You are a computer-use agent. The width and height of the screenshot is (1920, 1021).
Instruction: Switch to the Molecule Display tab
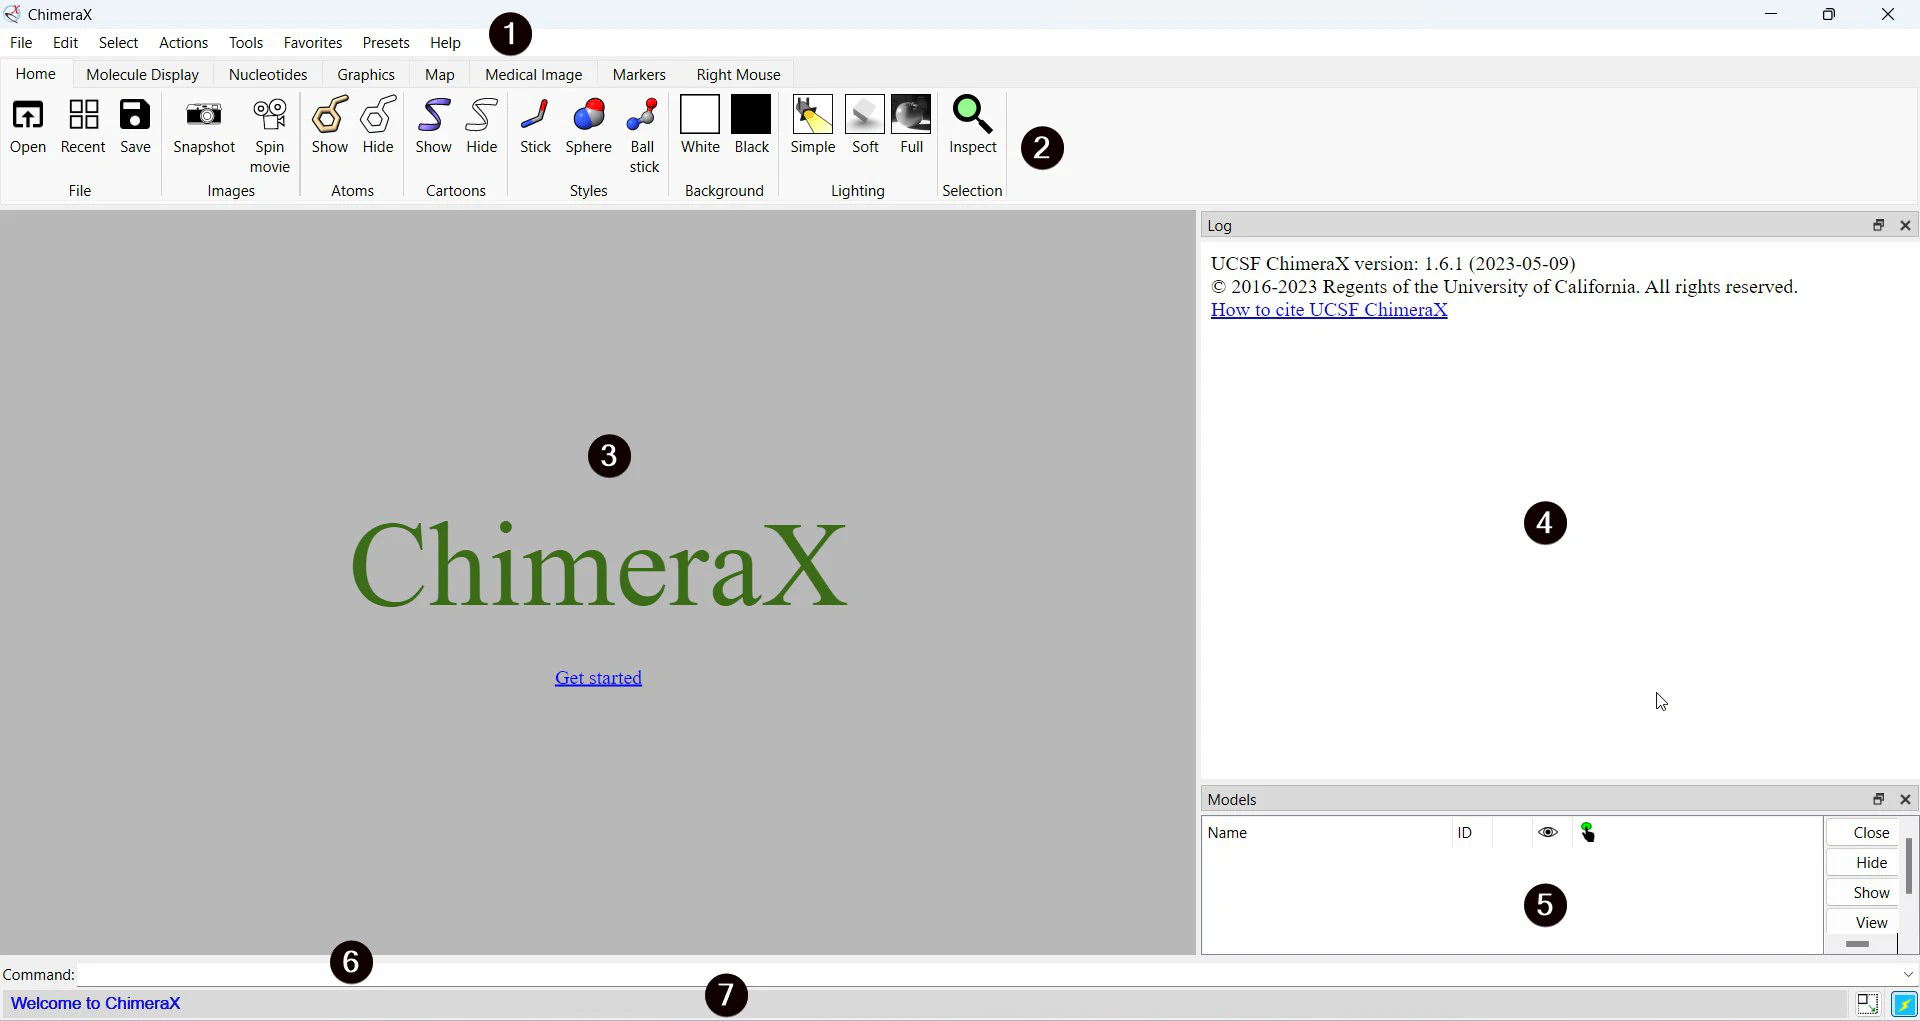point(143,75)
